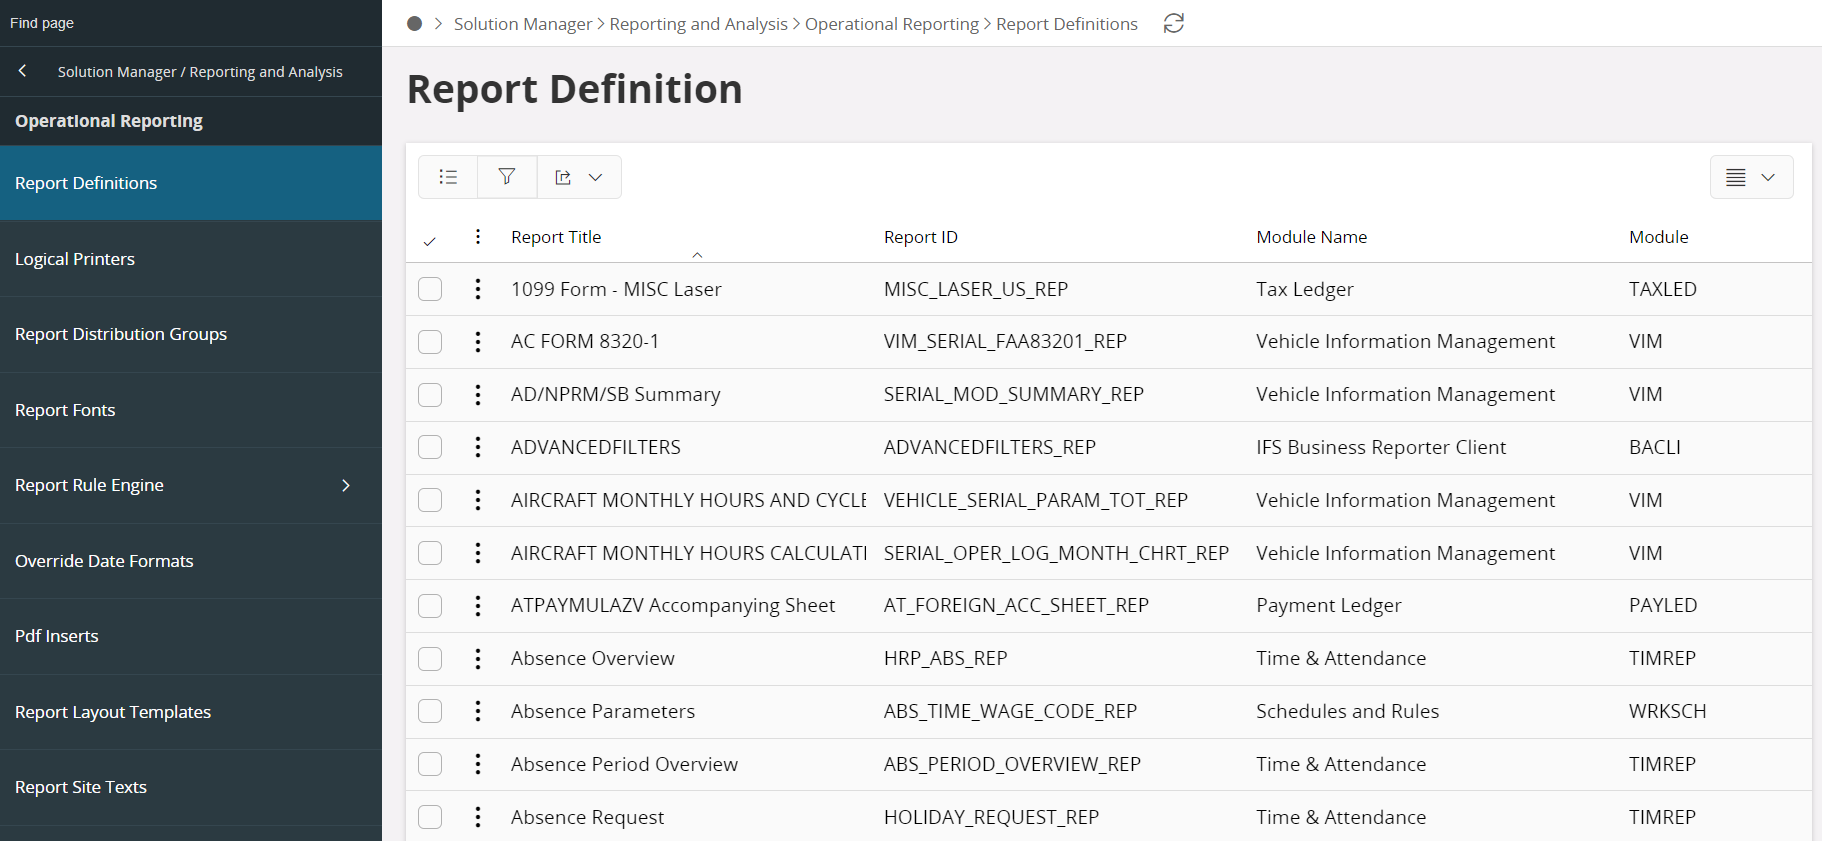Expand the export options dropdown arrow
This screenshot has width=1822, height=841.
pos(596,177)
